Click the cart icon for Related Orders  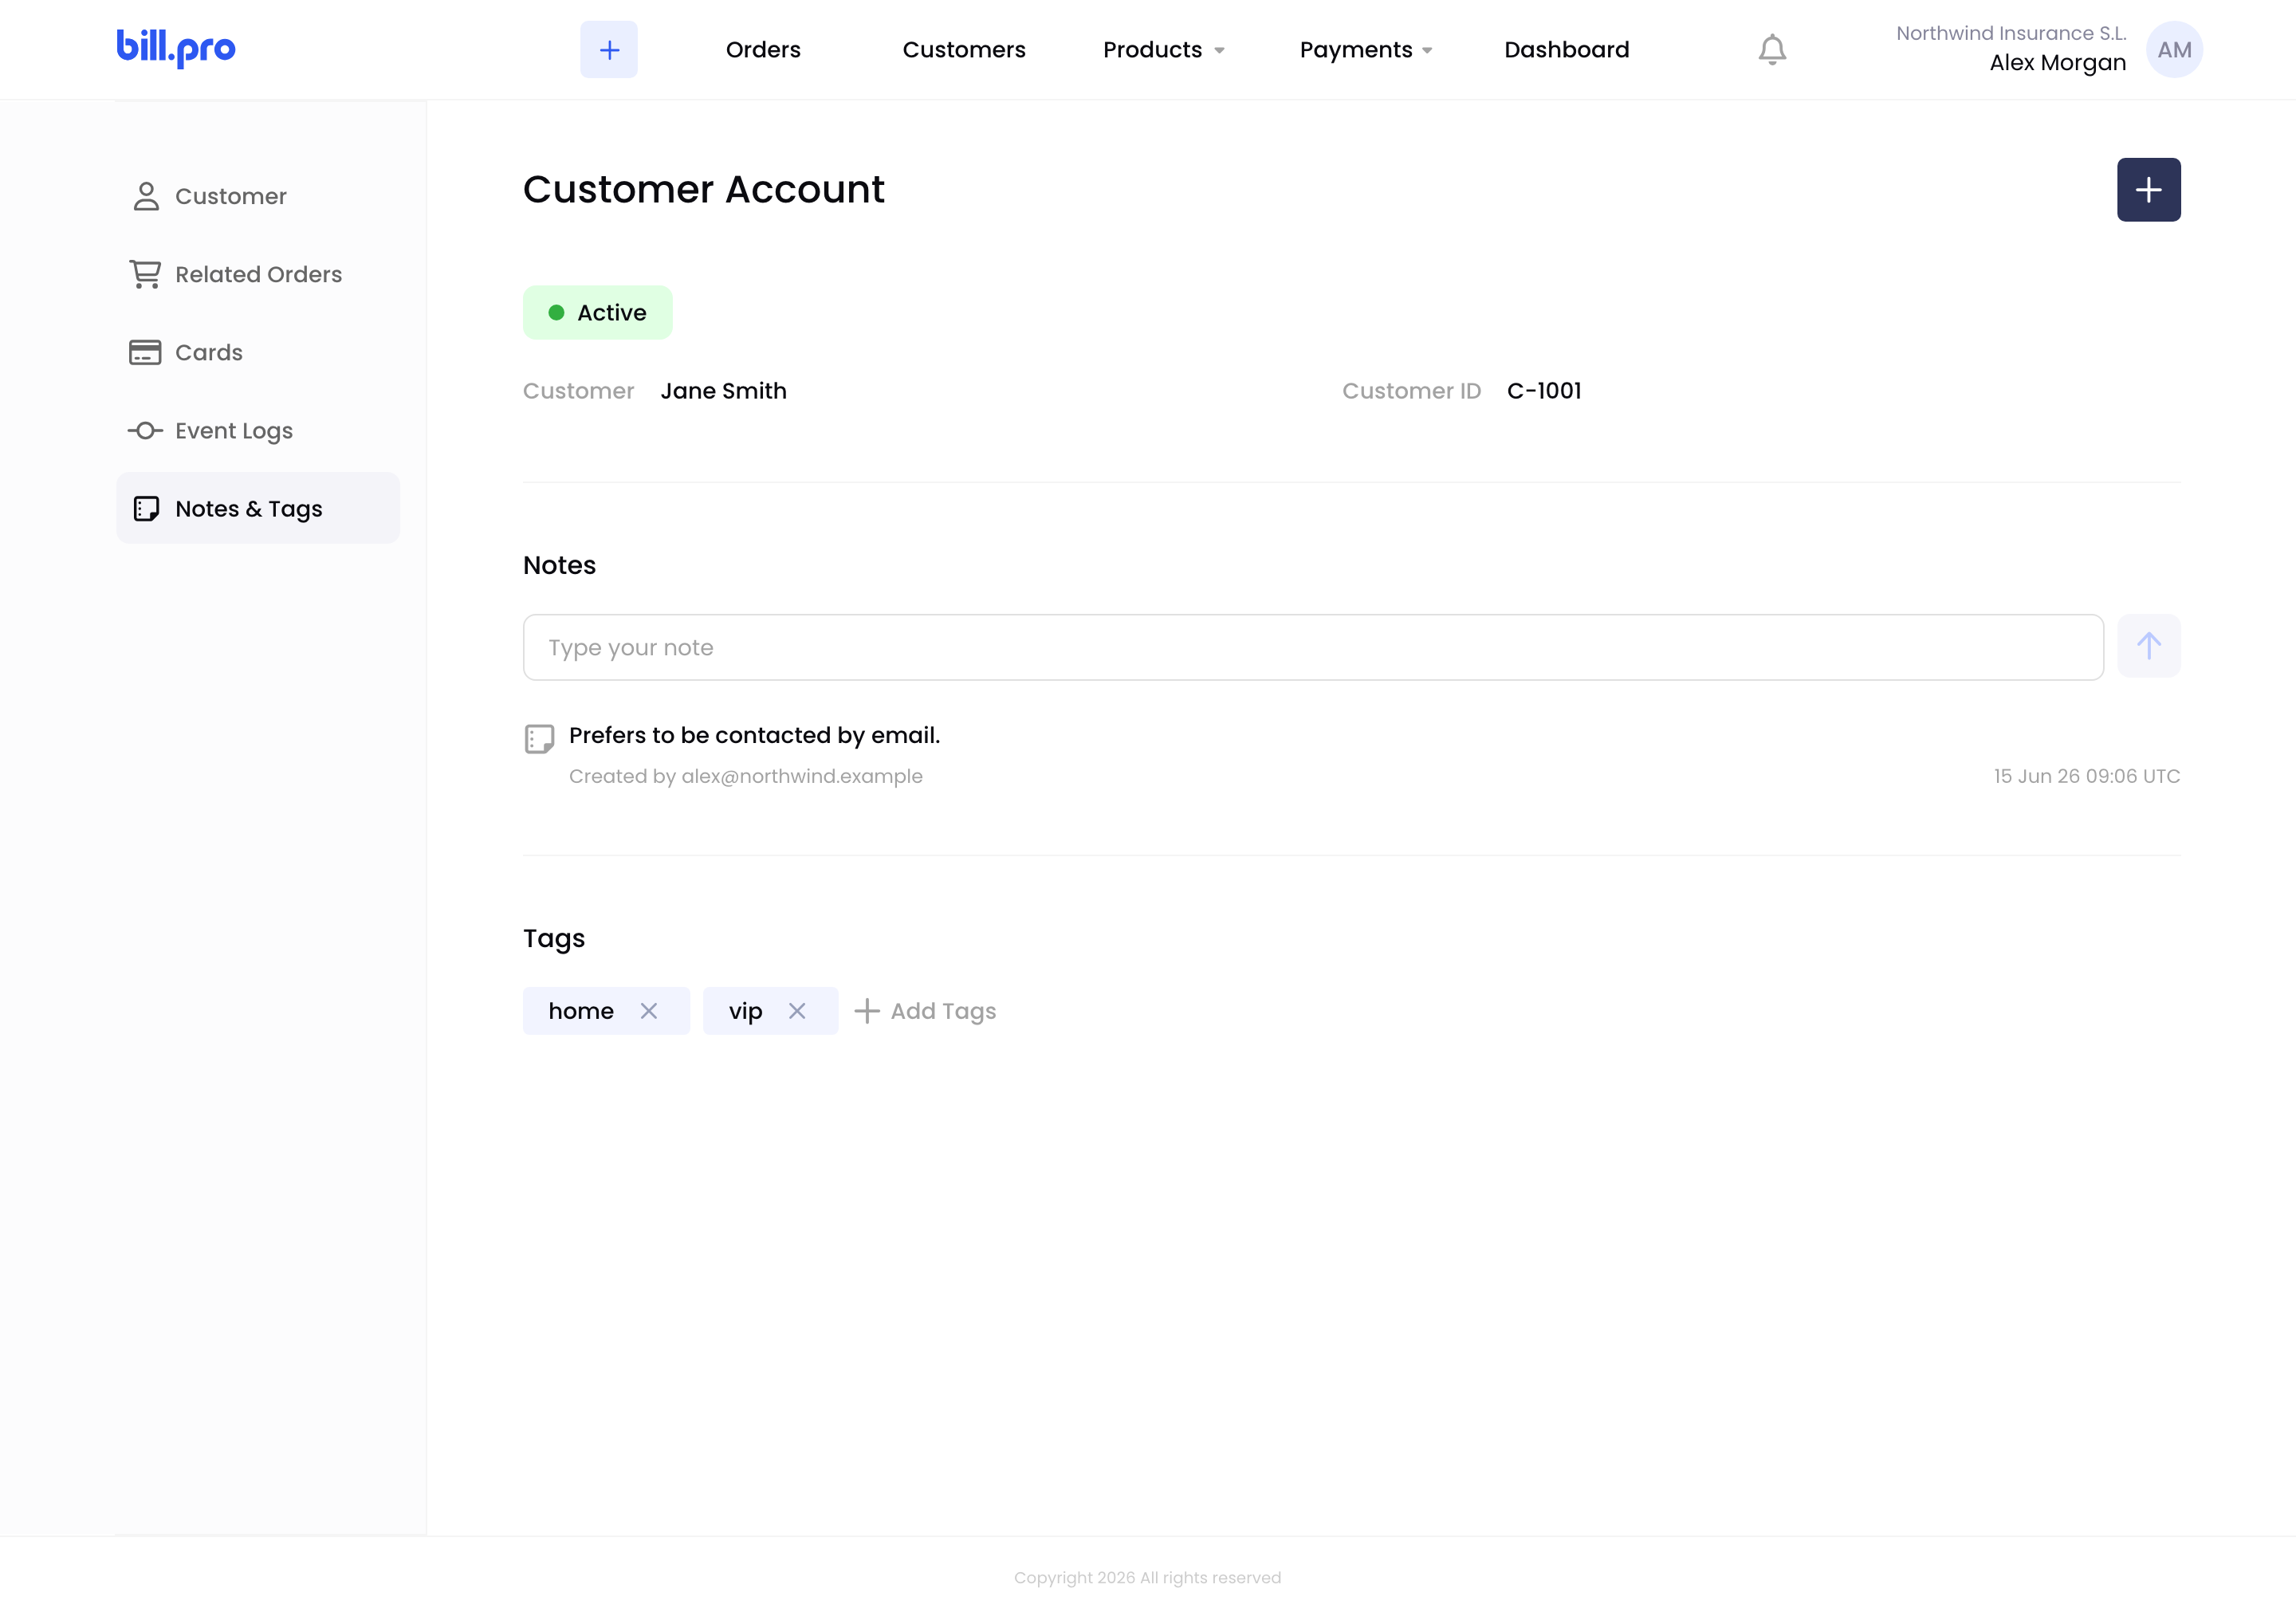145,274
